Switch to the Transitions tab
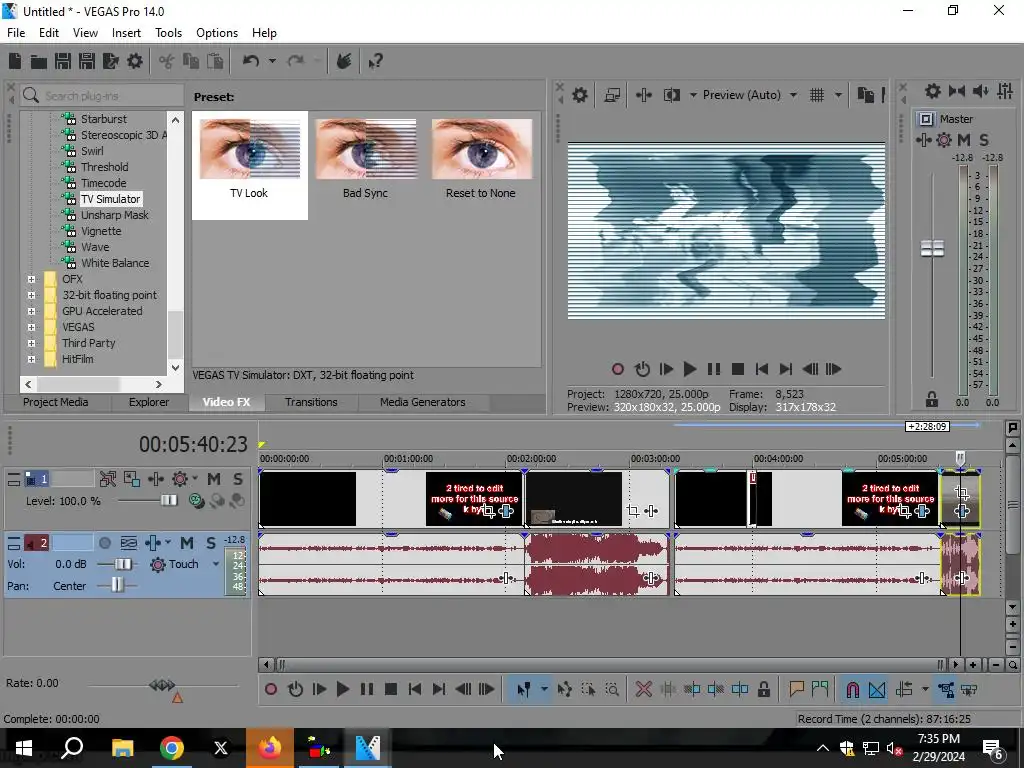This screenshot has height=768, width=1024. tap(311, 402)
